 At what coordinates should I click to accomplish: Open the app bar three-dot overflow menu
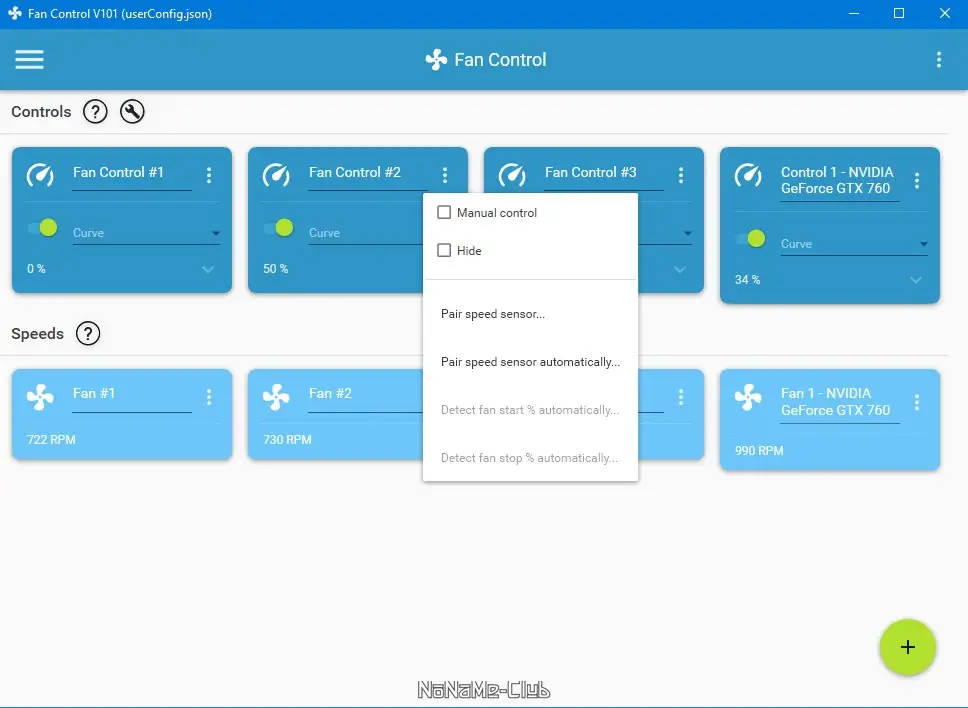[938, 60]
